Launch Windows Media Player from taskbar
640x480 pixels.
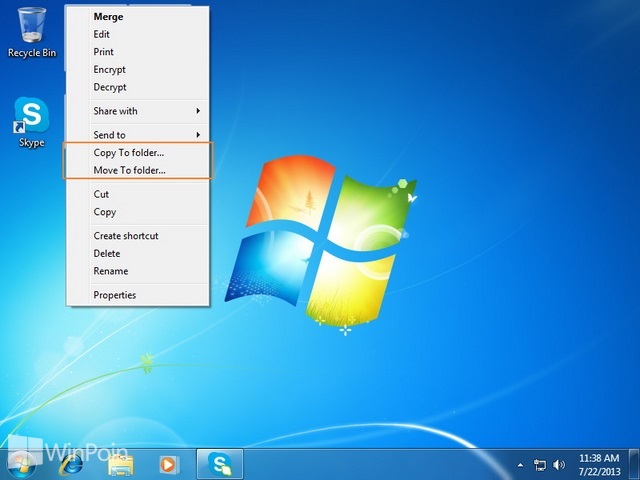(169, 464)
